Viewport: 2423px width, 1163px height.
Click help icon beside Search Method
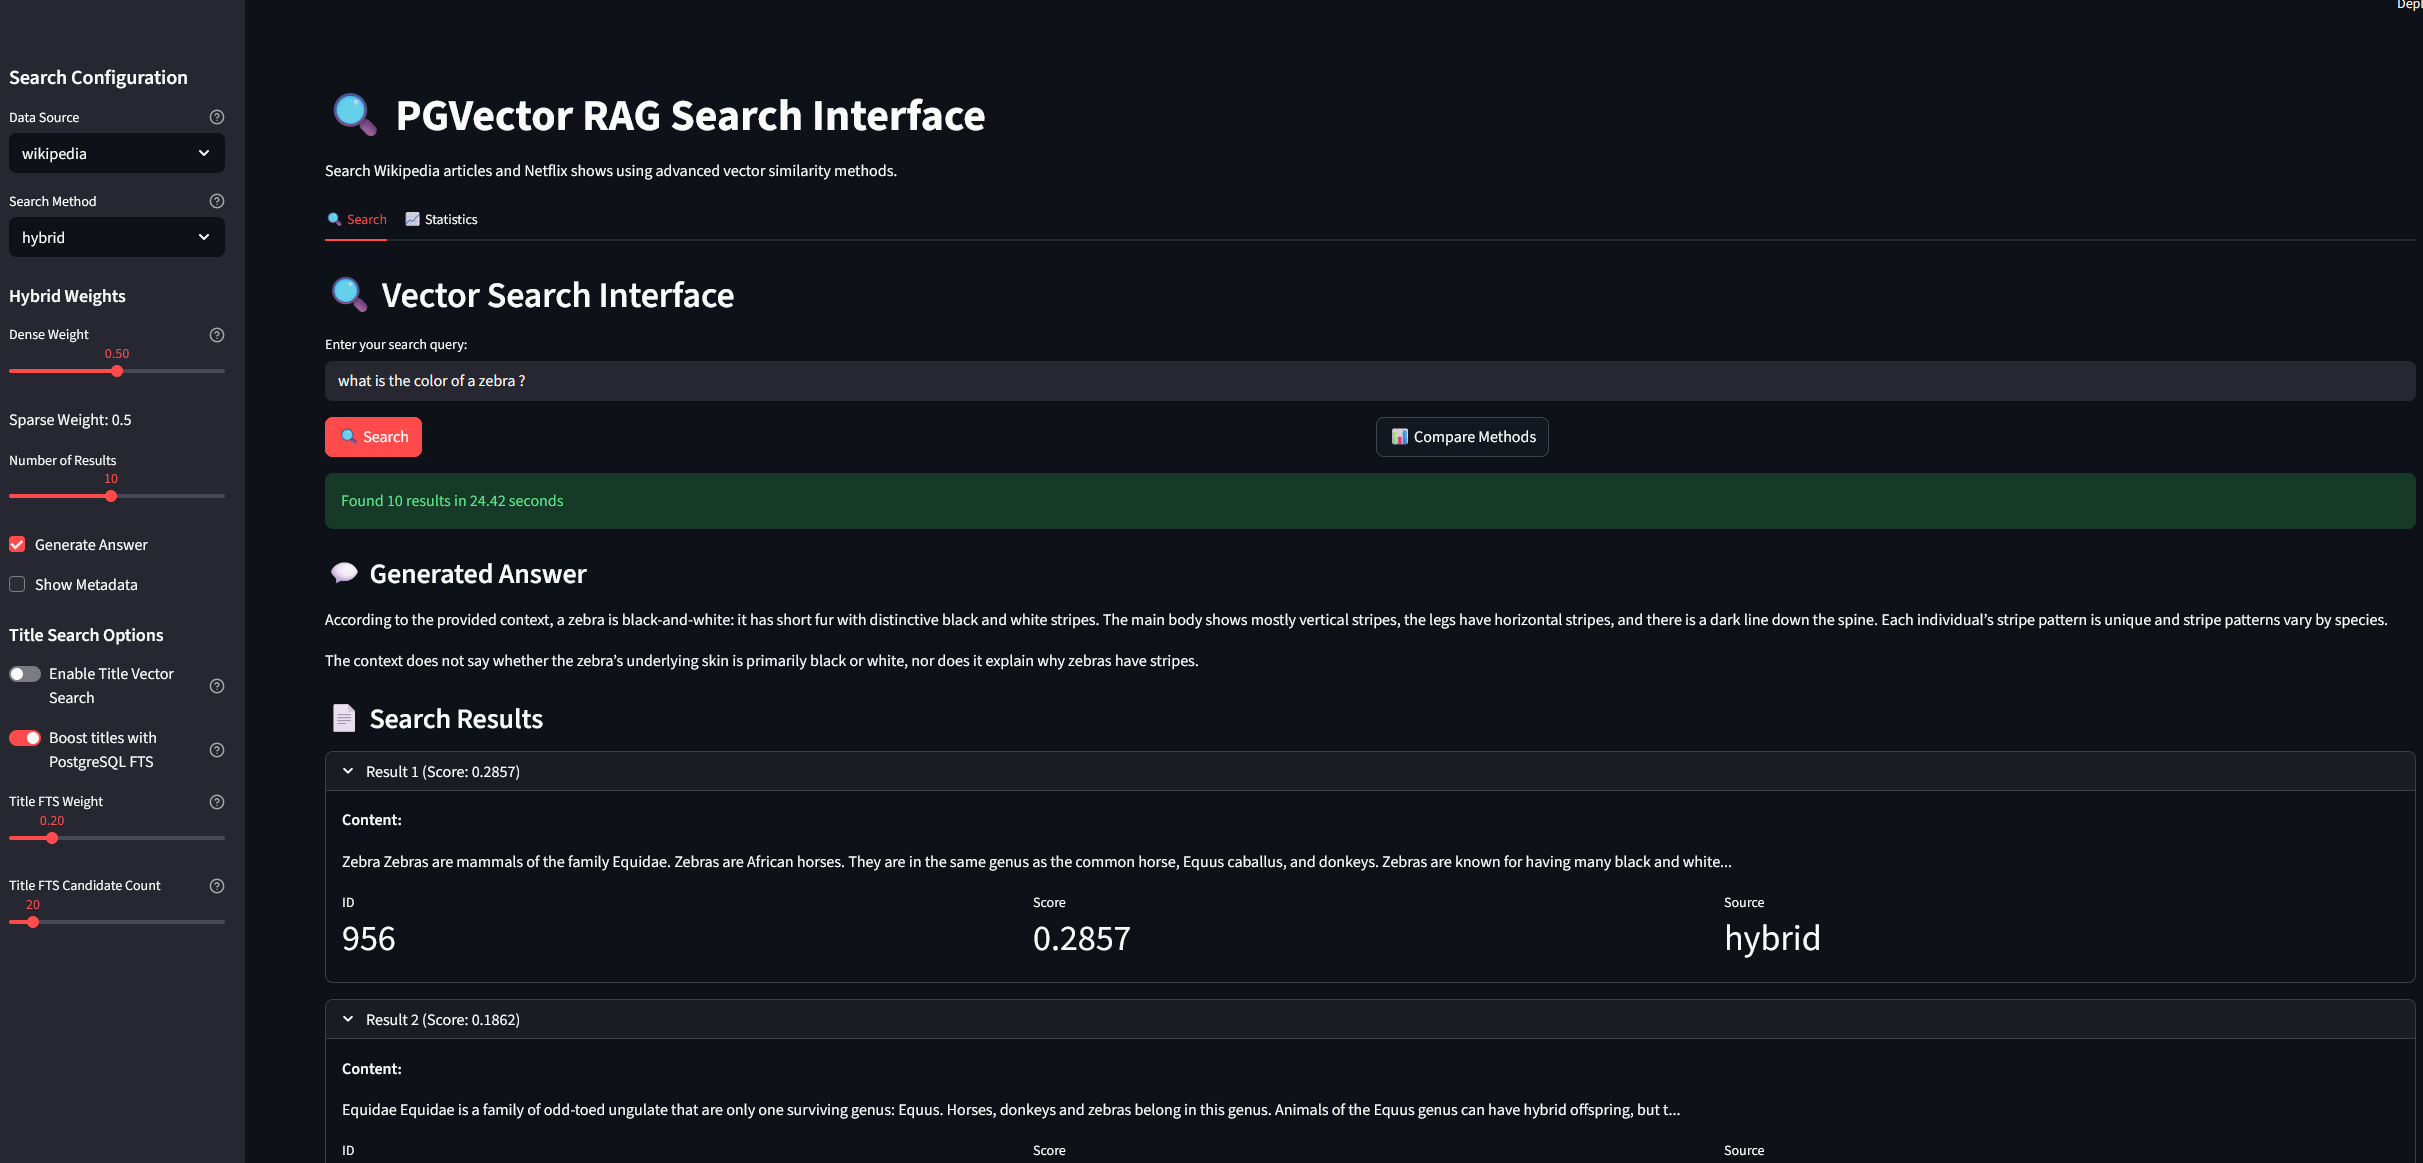[x=217, y=201]
